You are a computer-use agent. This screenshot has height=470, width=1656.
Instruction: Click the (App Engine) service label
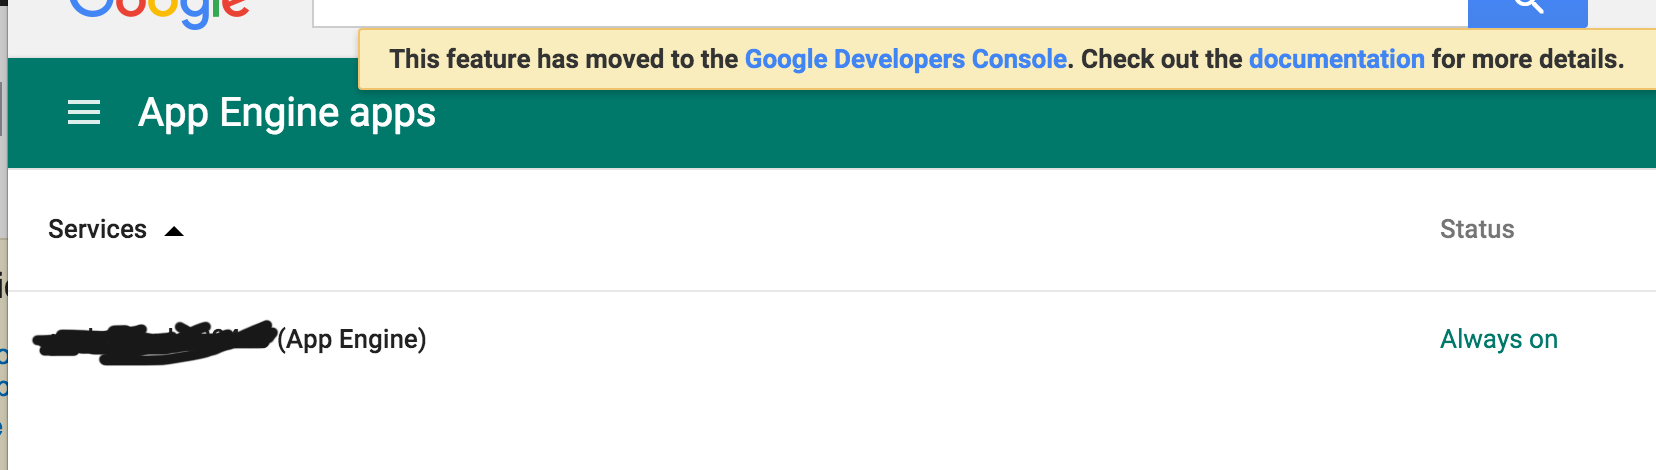point(352,339)
